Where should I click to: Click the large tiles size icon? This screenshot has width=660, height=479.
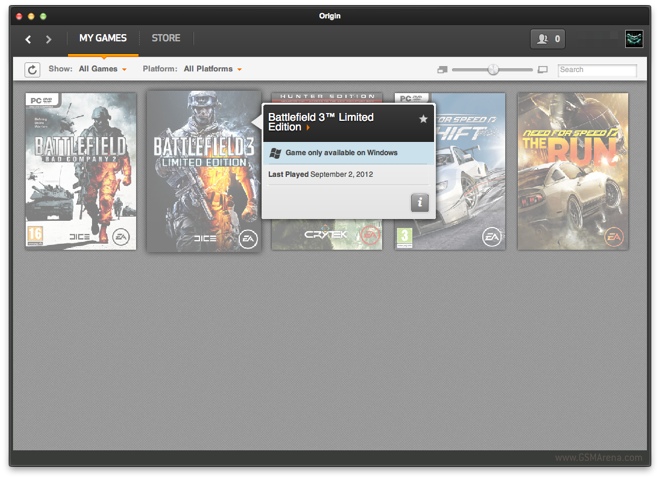pos(543,70)
